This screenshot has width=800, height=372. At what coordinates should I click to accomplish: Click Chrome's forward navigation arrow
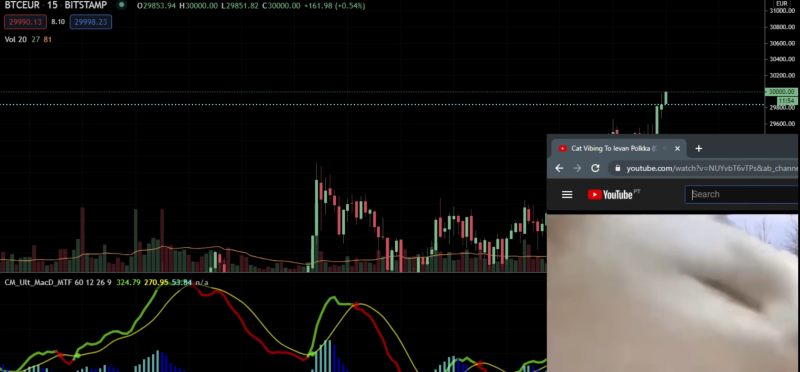[577, 168]
